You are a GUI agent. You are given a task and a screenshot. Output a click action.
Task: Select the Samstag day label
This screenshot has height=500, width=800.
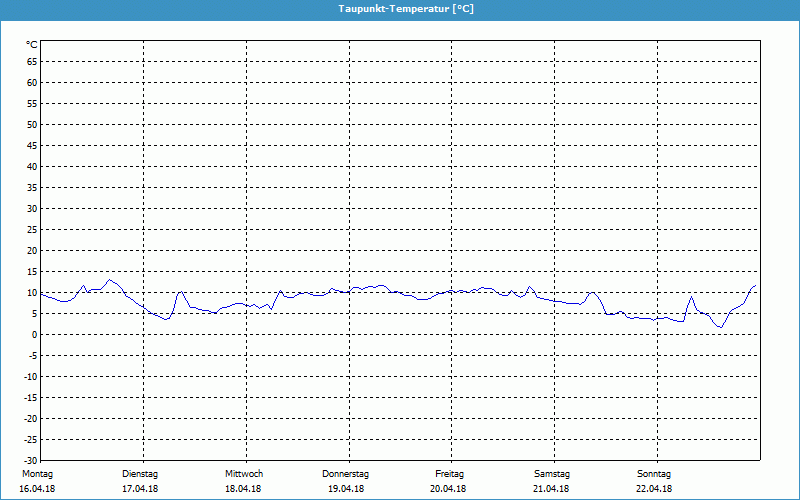(552, 474)
